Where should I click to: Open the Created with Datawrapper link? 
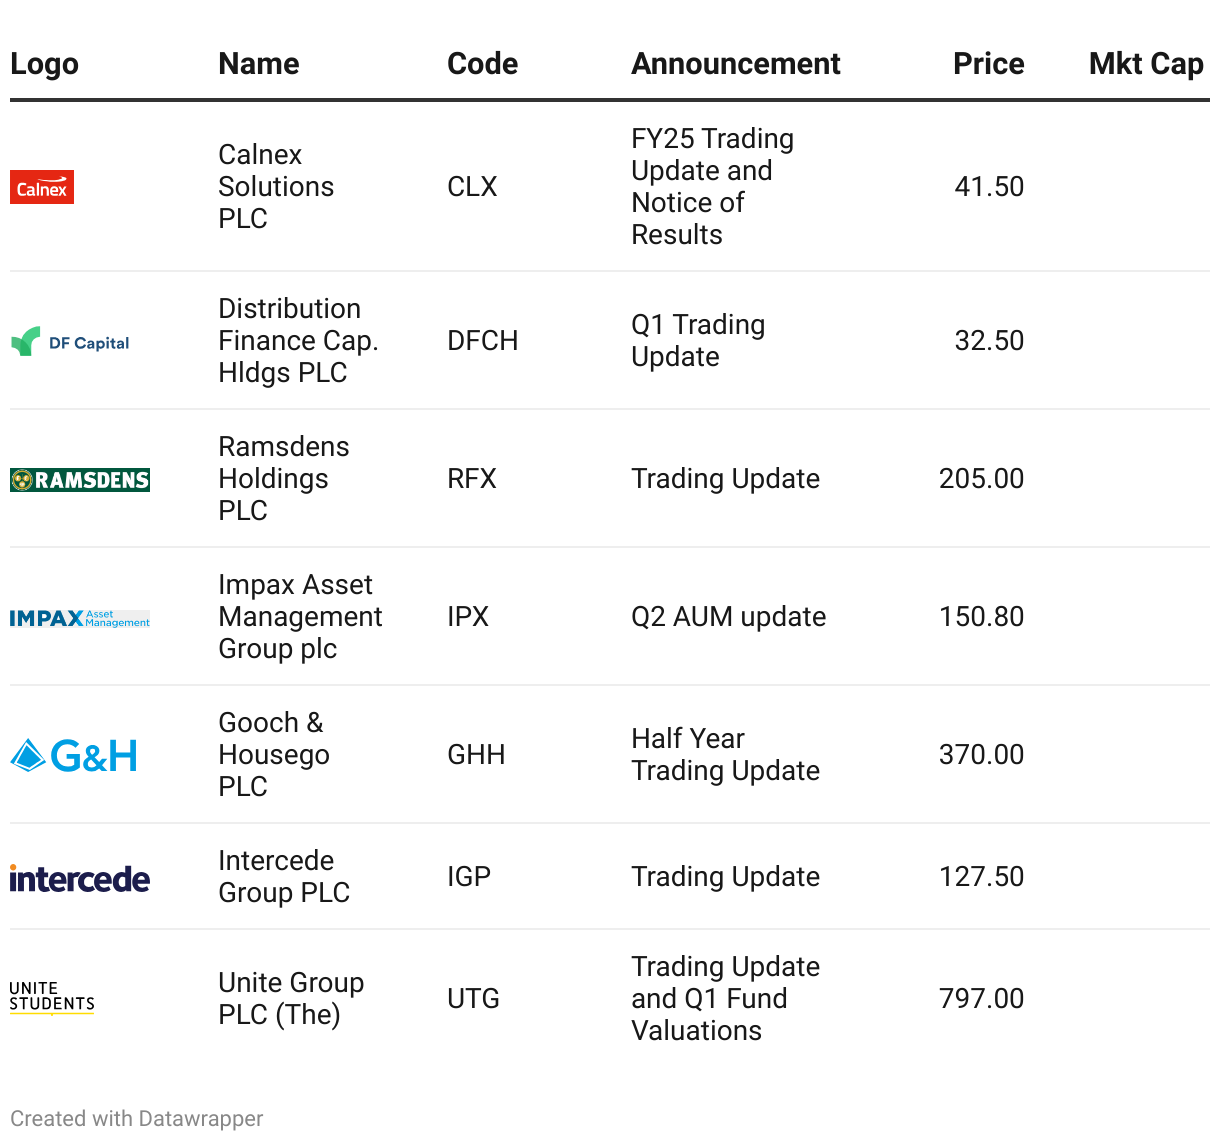point(137,1119)
